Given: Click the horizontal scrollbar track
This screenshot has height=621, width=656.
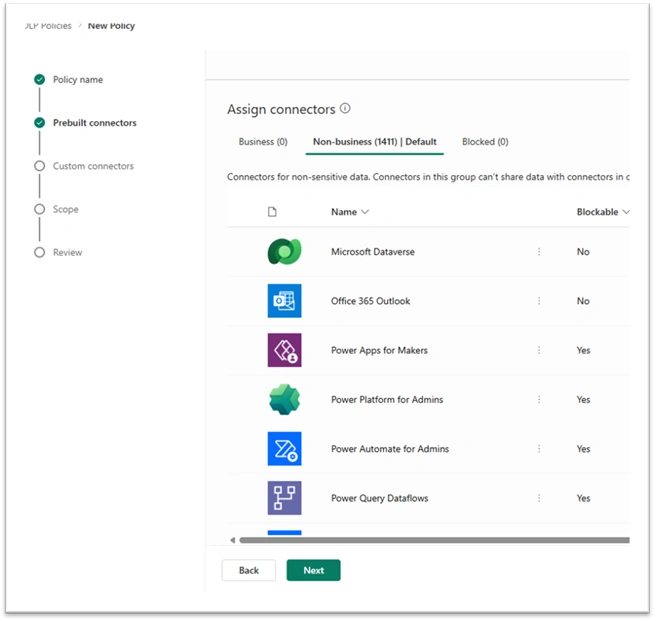Looking at the screenshot, I should pyautogui.click(x=434, y=540).
